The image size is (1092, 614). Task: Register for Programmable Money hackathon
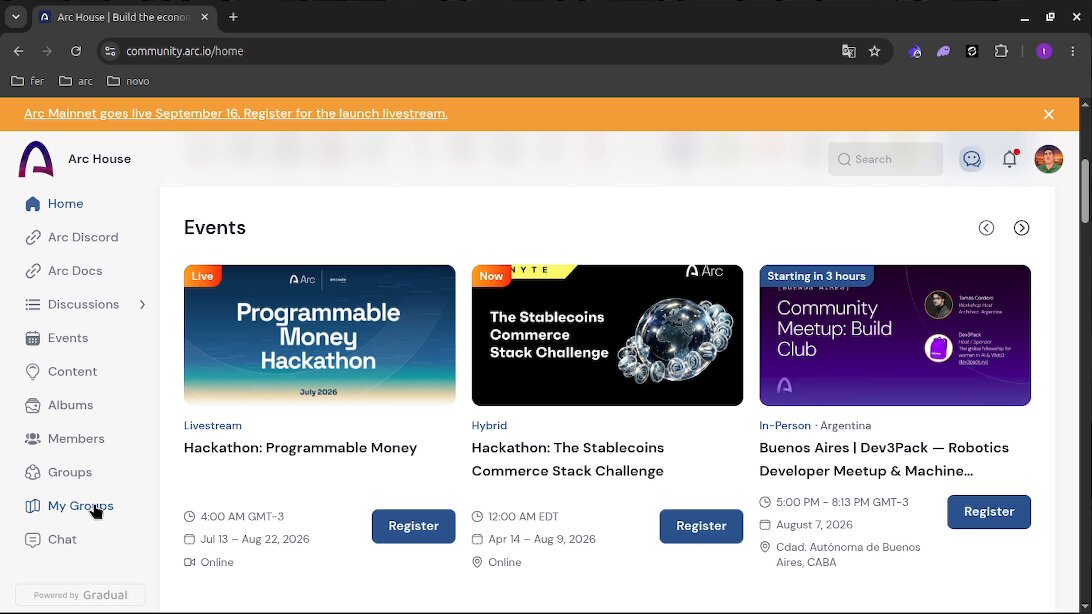click(414, 526)
